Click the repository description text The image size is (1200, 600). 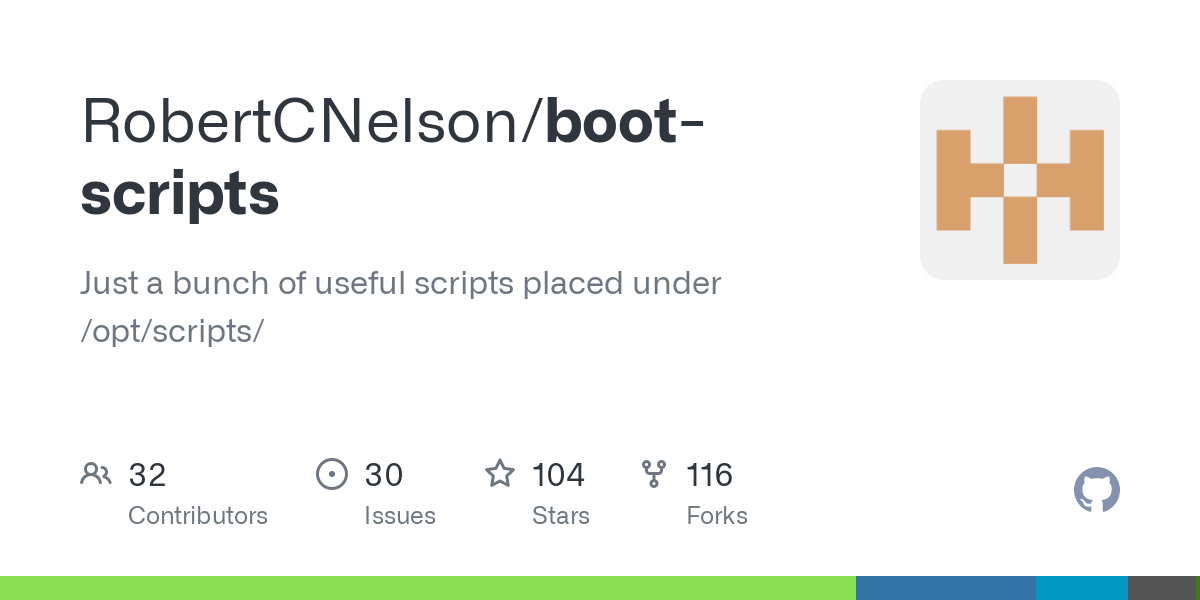400,307
